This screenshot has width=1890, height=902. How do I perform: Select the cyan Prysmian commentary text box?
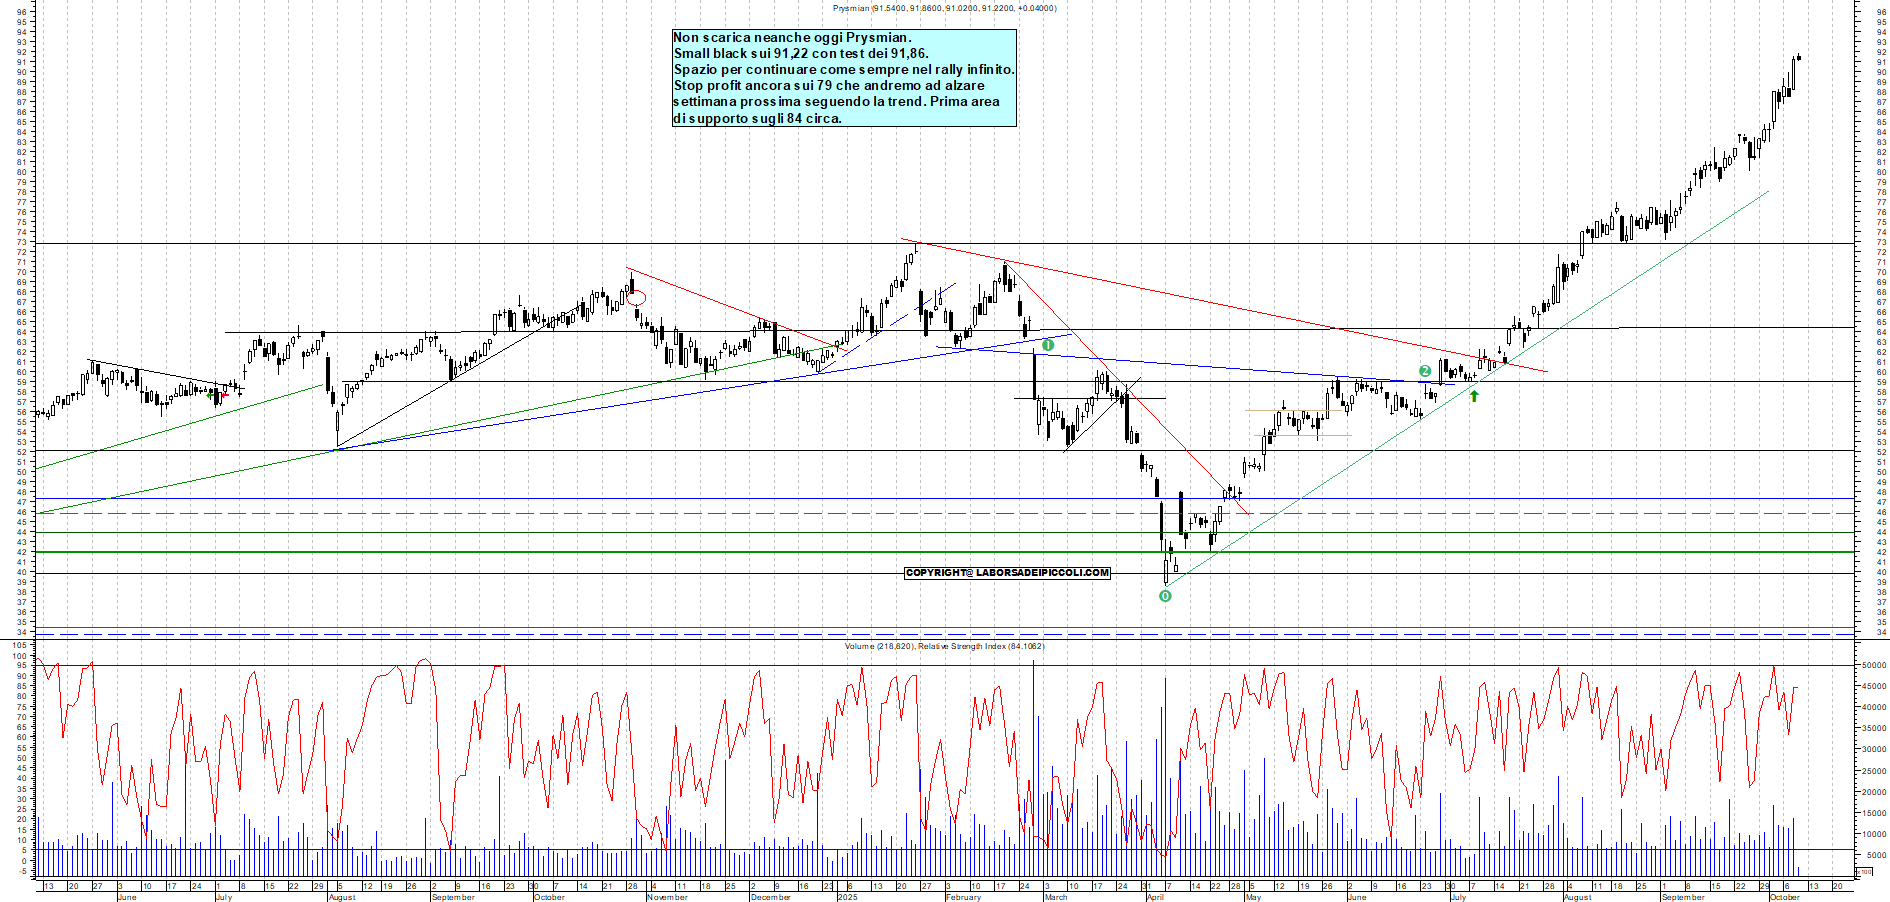[x=844, y=78]
